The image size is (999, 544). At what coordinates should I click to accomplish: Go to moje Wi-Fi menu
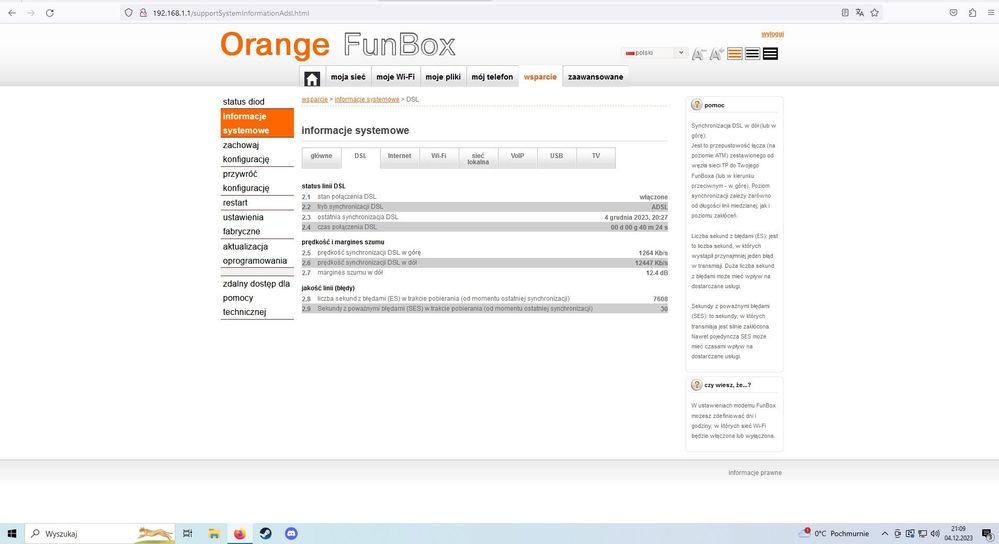point(395,77)
